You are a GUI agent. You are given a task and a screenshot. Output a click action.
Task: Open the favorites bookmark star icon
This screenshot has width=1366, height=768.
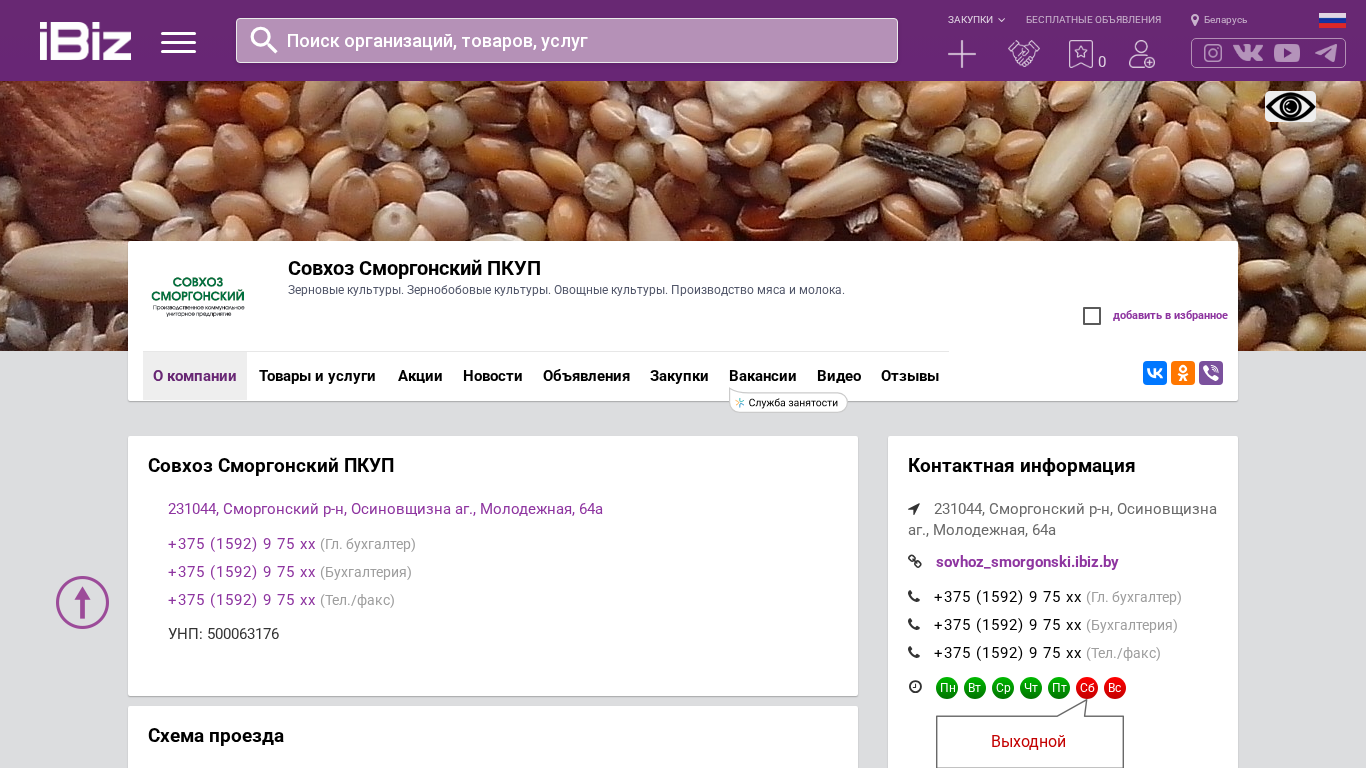(x=1081, y=54)
